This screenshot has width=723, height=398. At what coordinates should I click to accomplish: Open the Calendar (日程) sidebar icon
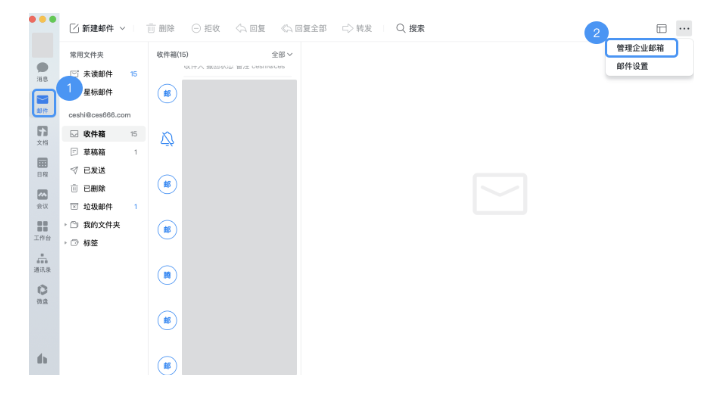click(42, 167)
